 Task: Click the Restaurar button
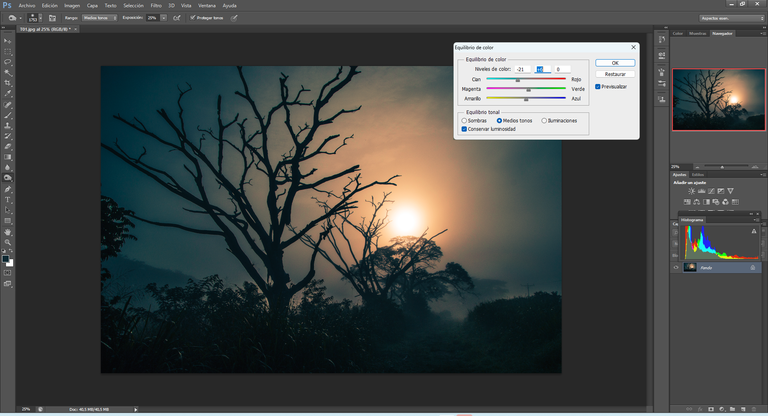(x=615, y=74)
